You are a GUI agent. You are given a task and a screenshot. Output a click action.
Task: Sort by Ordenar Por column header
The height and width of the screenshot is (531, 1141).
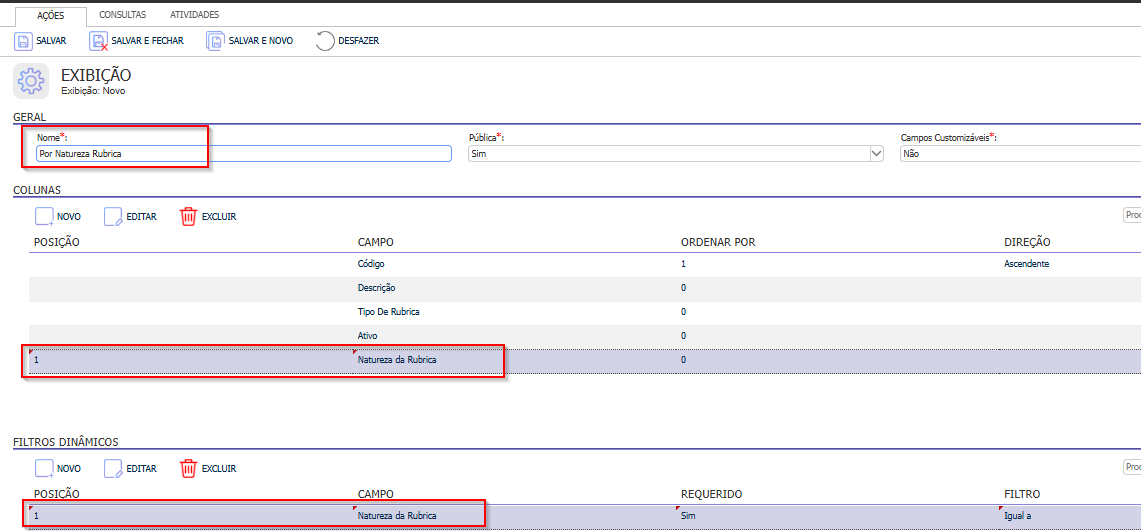[x=717, y=242]
